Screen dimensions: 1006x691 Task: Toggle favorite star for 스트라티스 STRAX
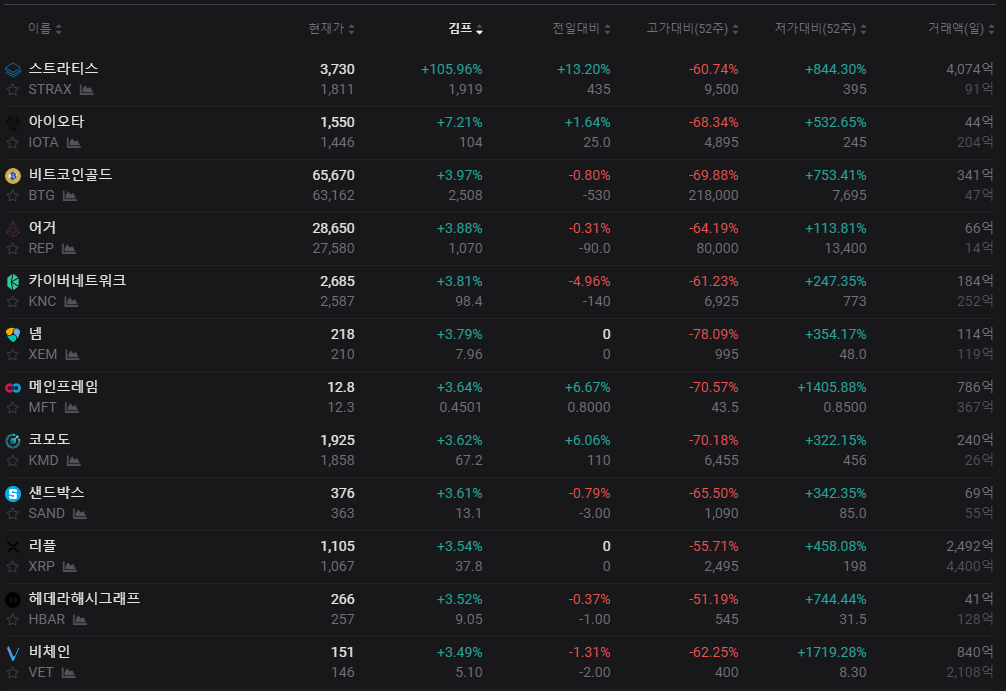[x=12, y=90]
